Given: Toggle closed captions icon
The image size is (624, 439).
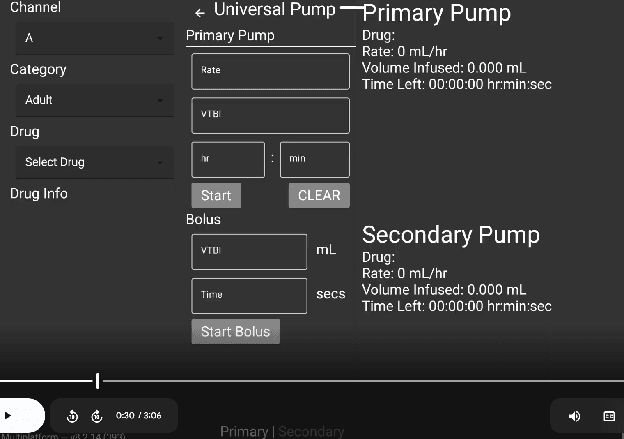Looking at the screenshot, I should click(609, 416).
